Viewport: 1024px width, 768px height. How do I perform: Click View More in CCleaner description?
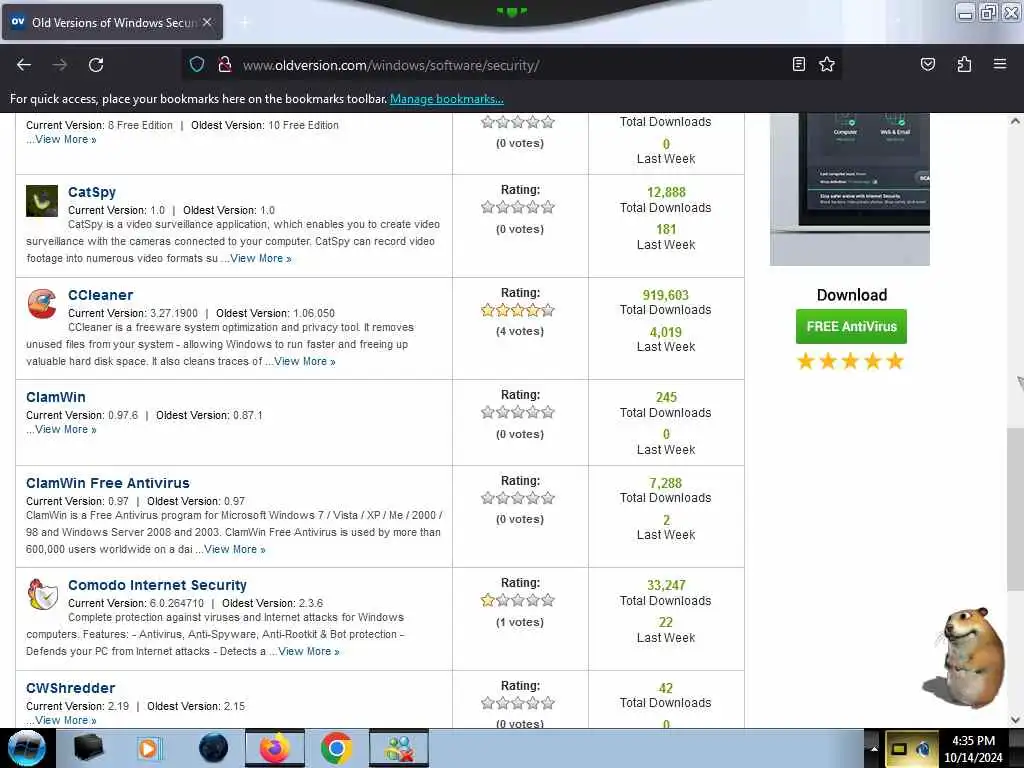click(304, 362)
